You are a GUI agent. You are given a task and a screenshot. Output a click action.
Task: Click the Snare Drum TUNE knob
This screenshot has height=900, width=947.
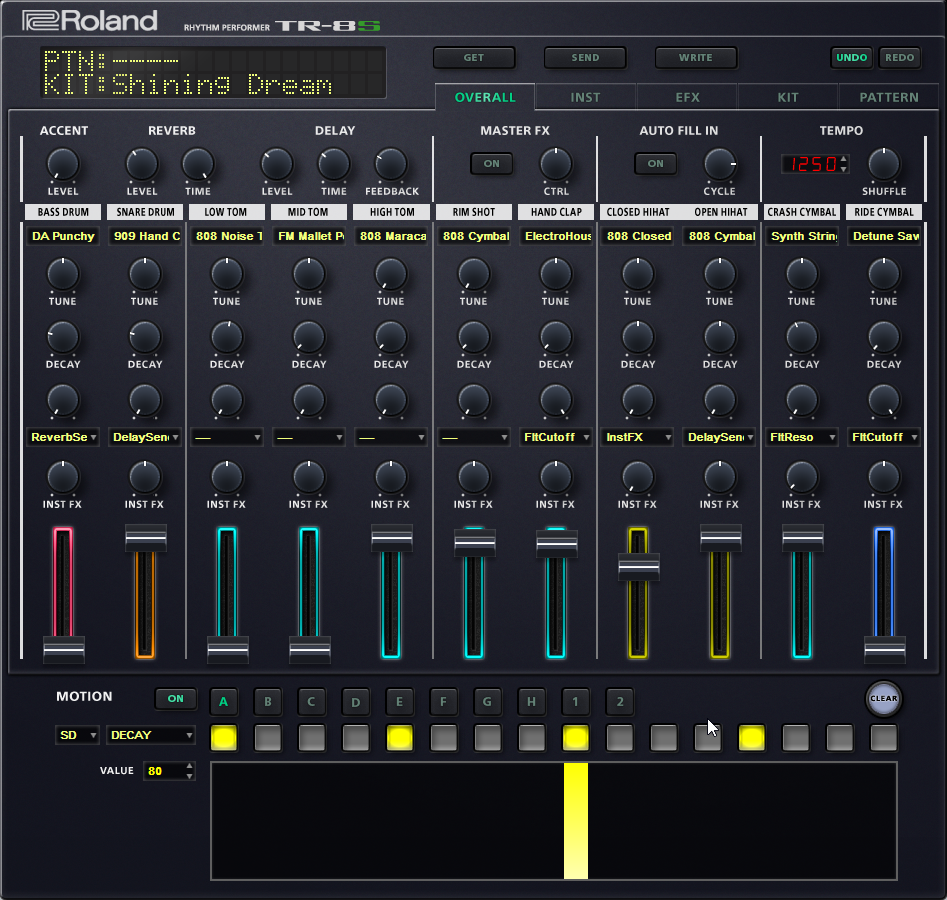click(145, 275)
